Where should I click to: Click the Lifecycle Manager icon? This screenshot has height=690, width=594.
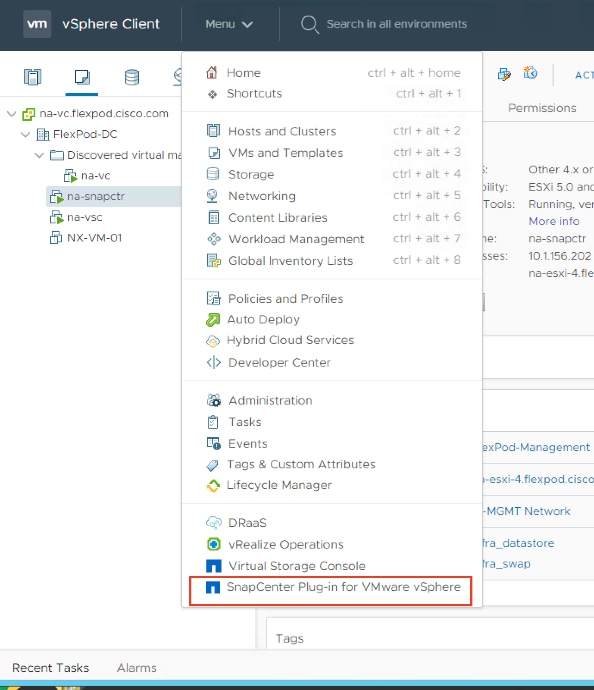(213, 485)
